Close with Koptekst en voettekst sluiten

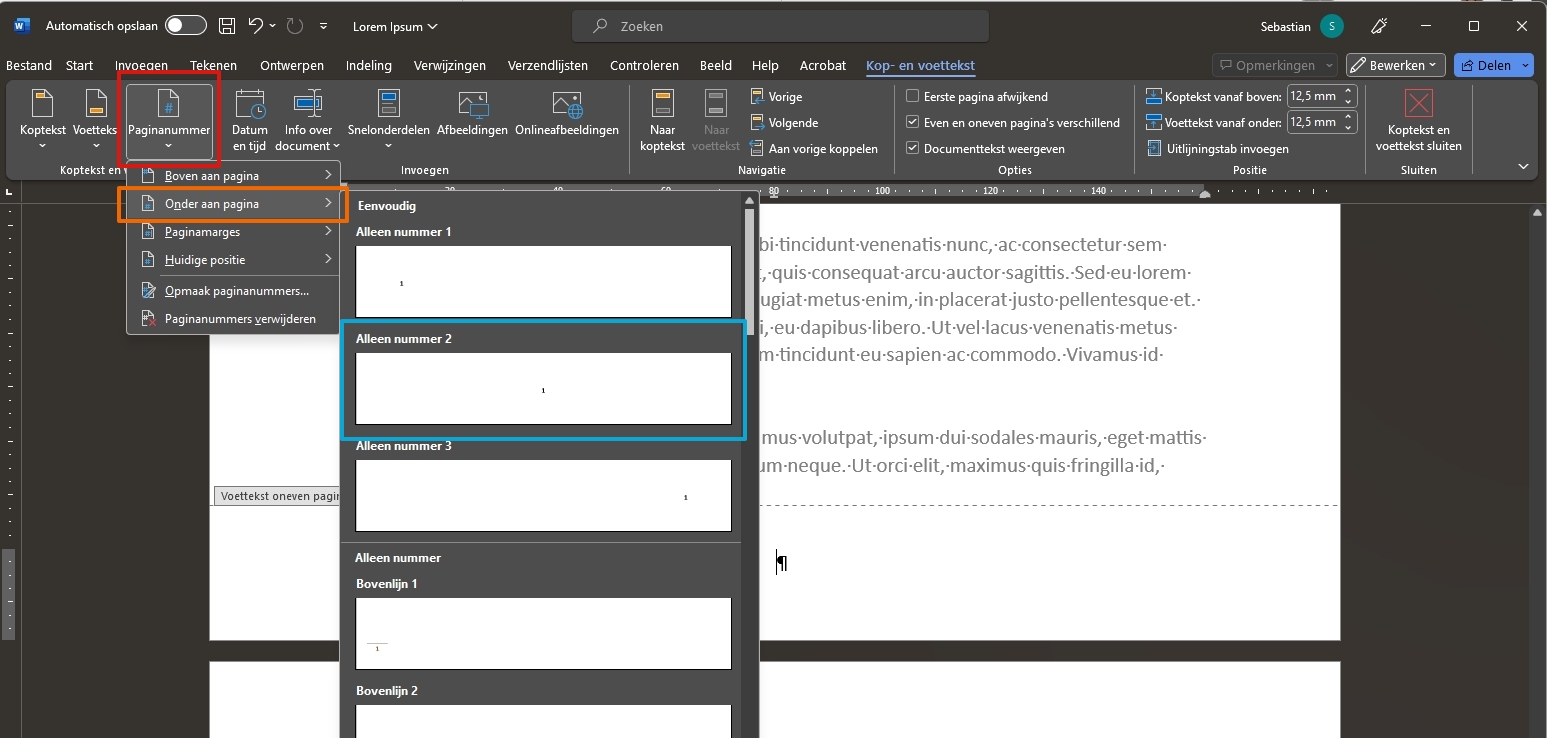pos(1418,121)
